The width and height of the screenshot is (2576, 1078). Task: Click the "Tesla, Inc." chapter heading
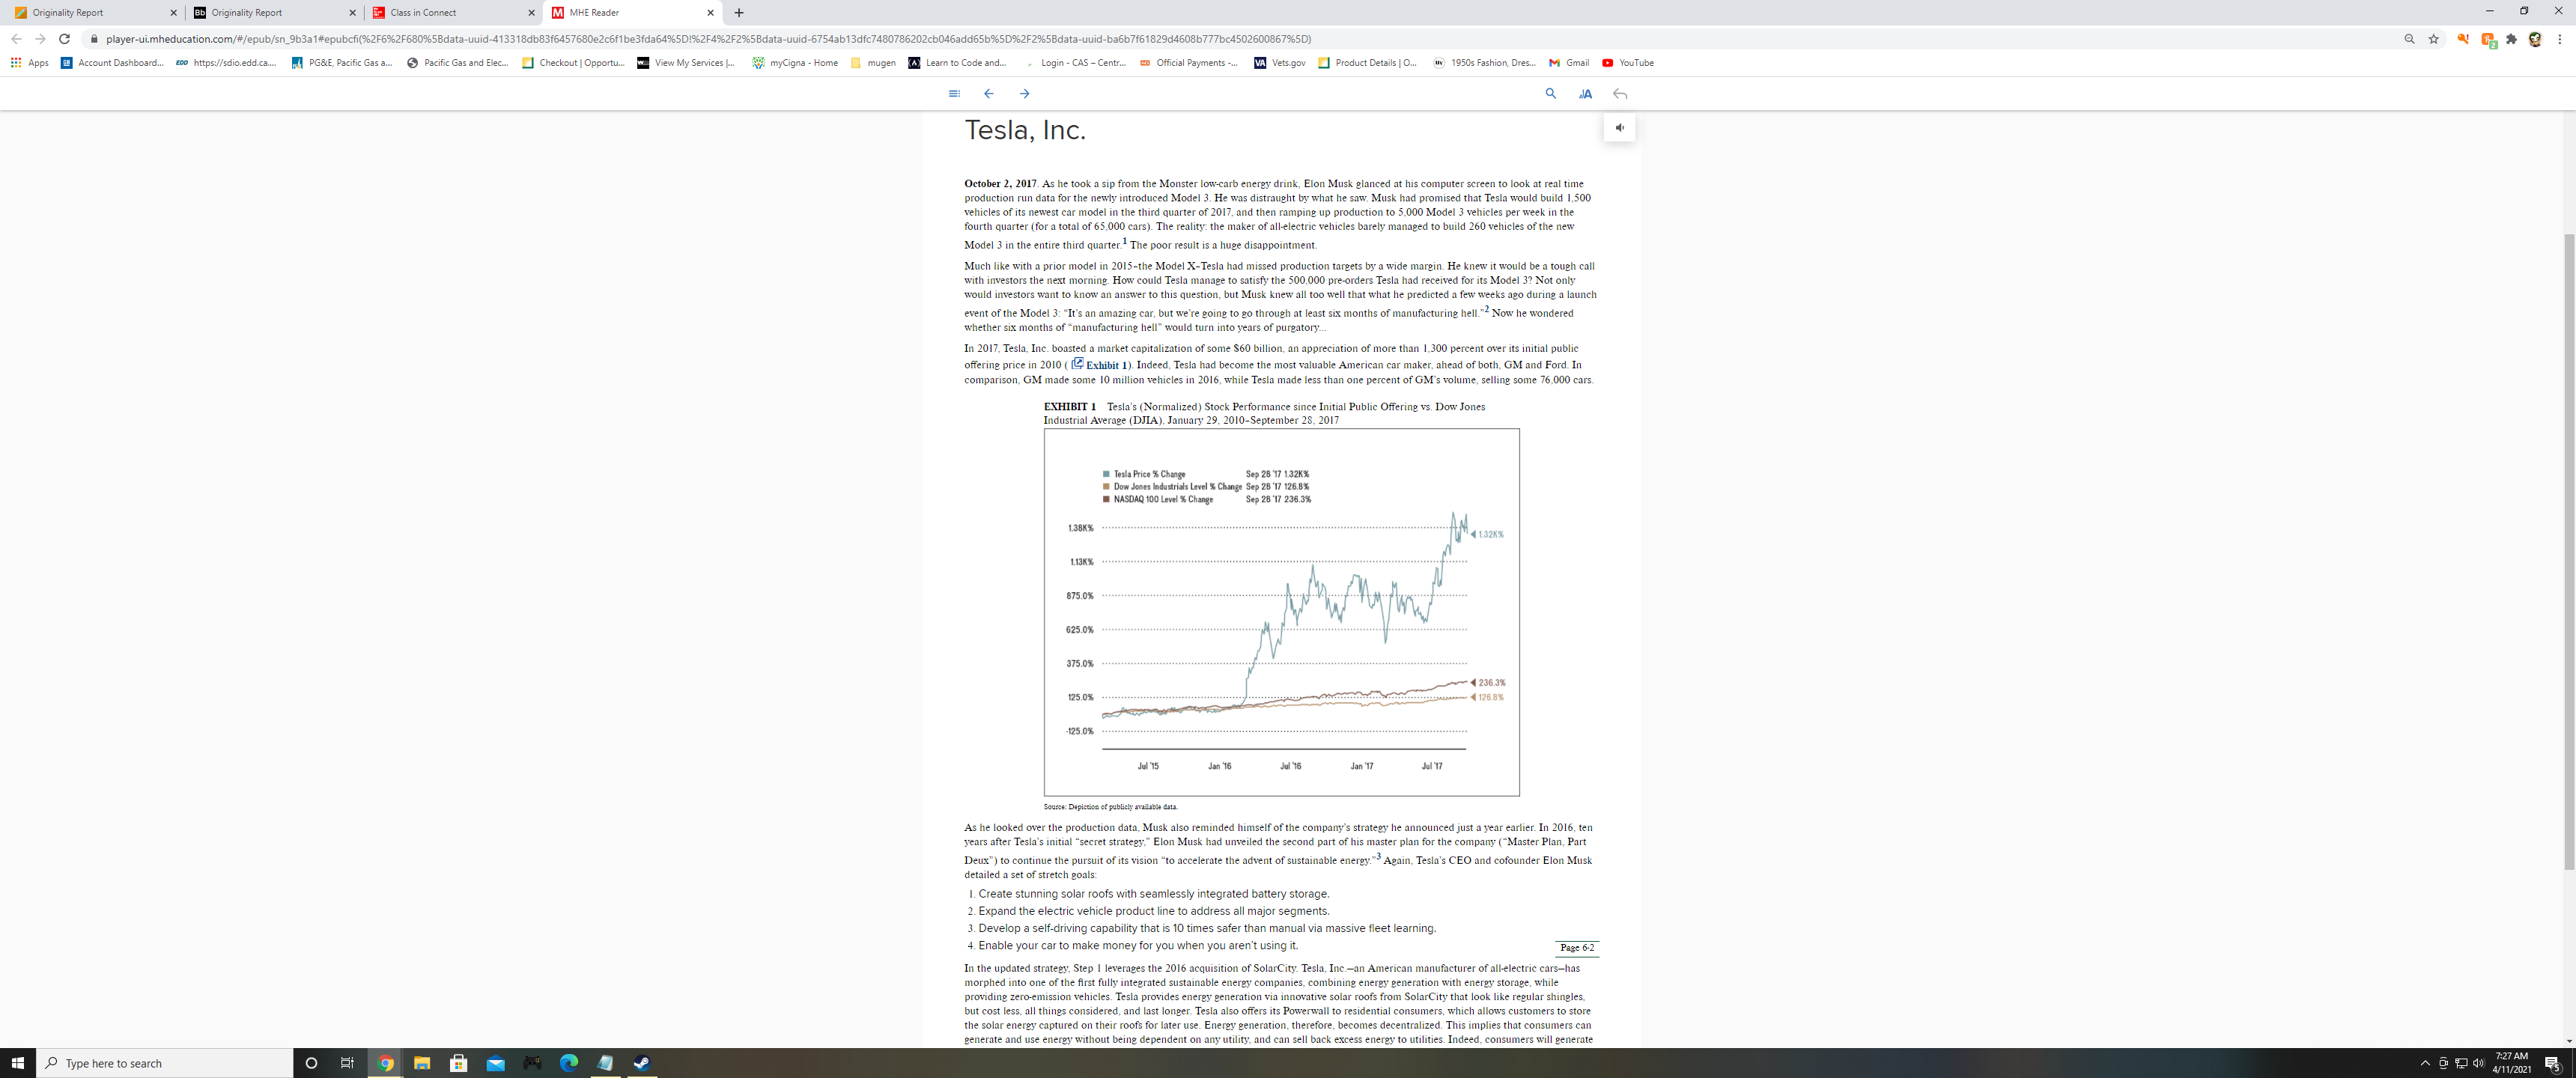(1024, 130)
